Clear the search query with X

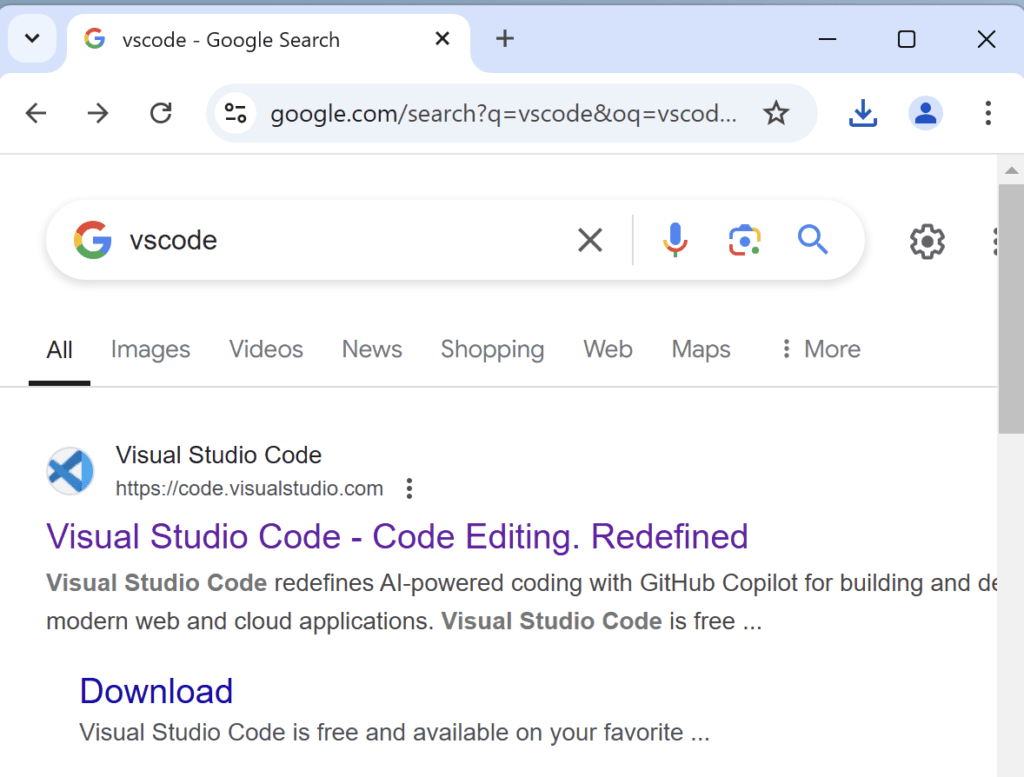tap(590, 240)
